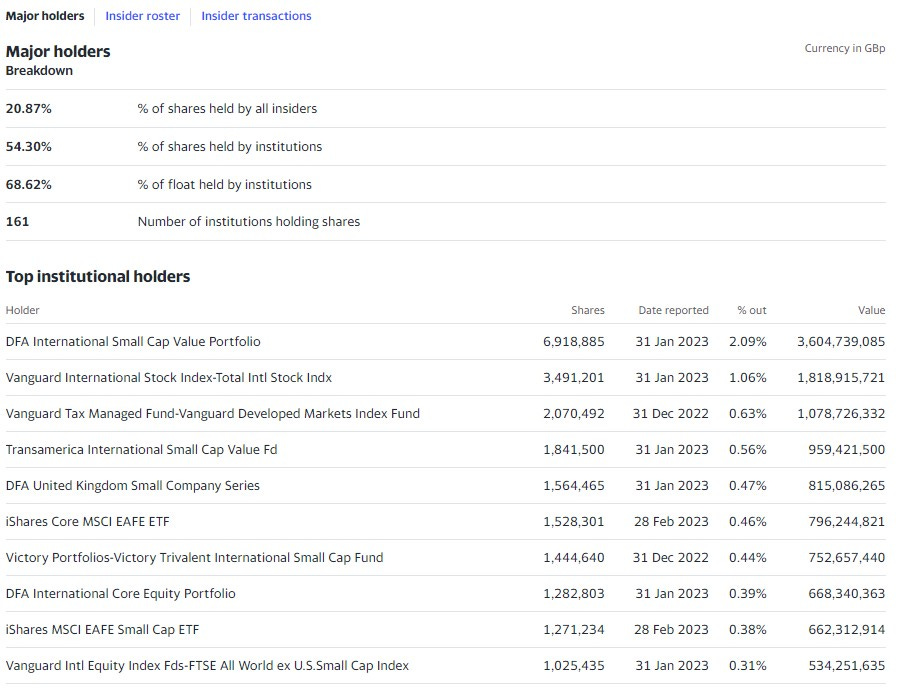This screenshot has width=923, height=696.
Task: Click the 2,070,492 shares value
Action: coord(573,413)
